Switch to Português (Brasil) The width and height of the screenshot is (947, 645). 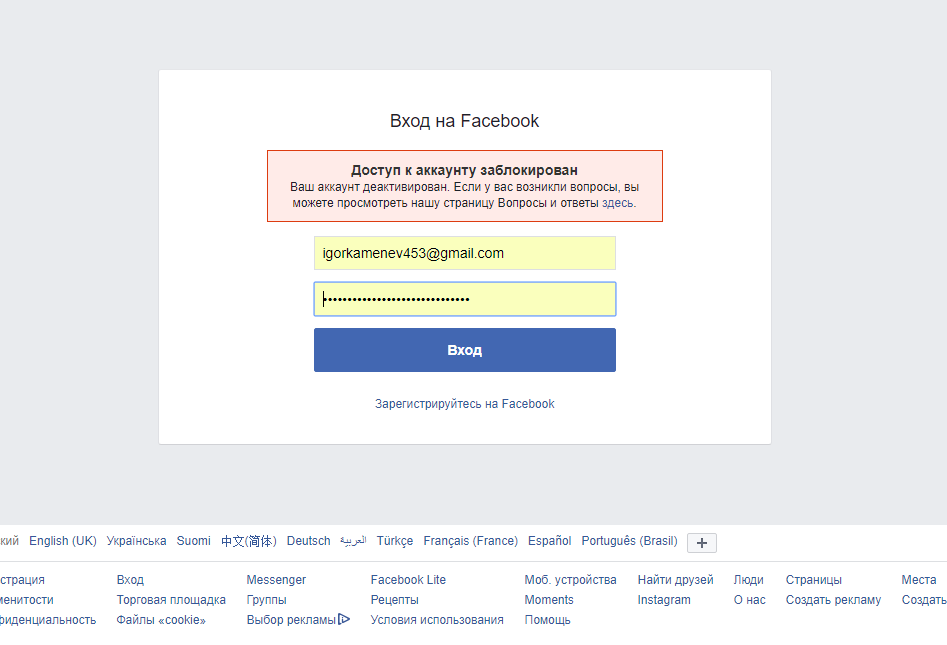coord(629,541)
